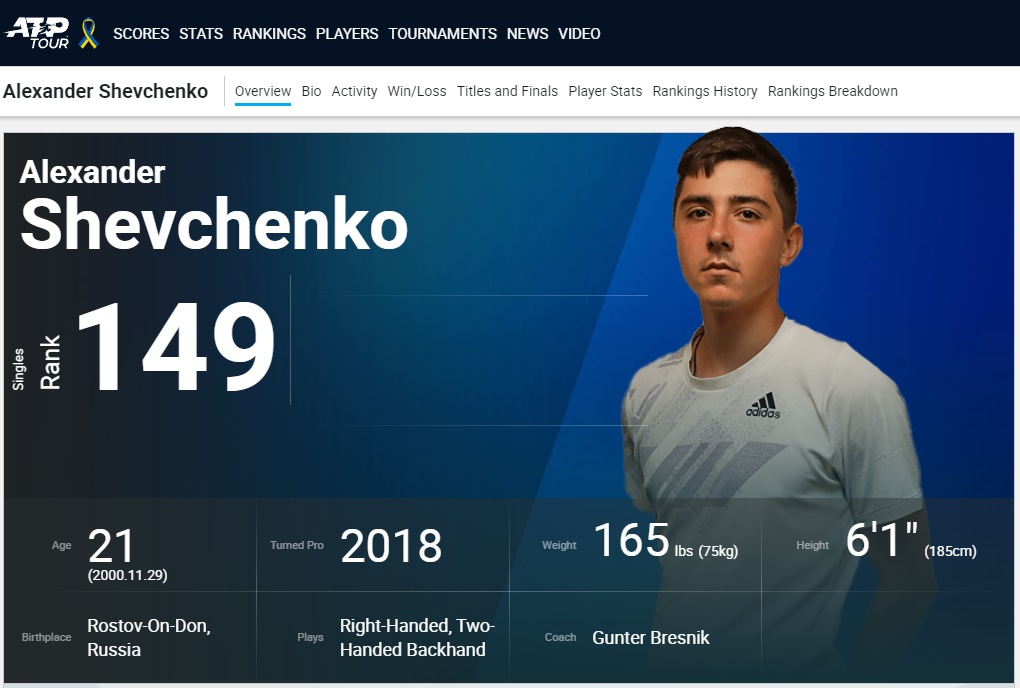Open the SCORES menu

(141, 34)
